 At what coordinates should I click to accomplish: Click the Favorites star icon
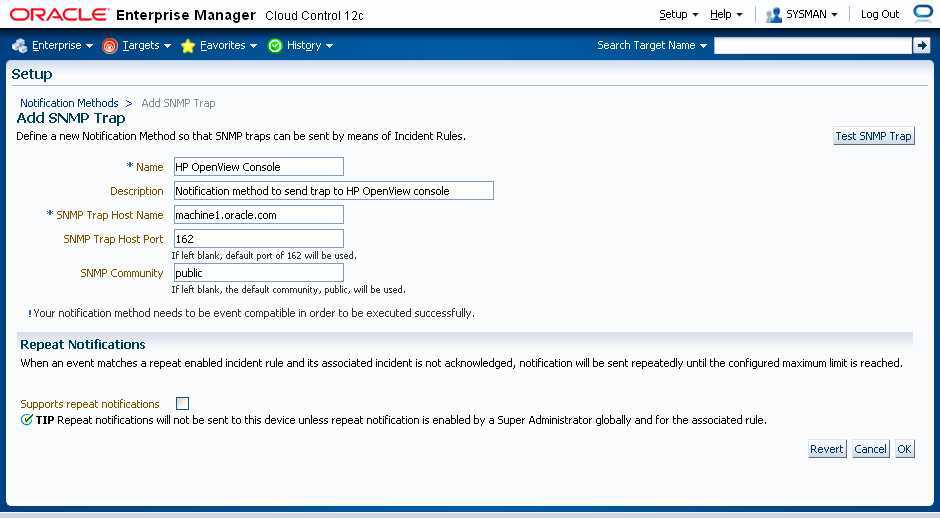coord(188,46)
